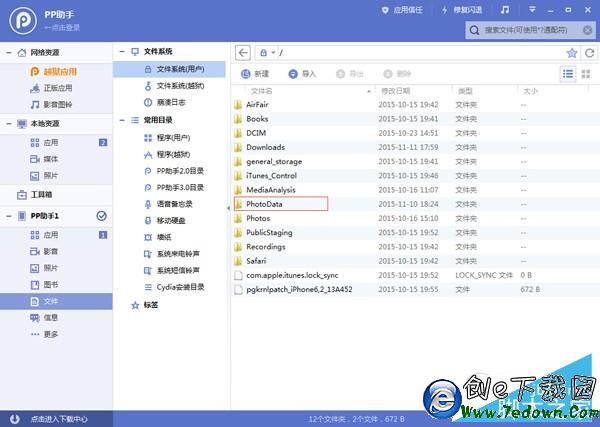Click 导出 export button
Viewport: 600px width, 427px height.
(x=349, y=74)
